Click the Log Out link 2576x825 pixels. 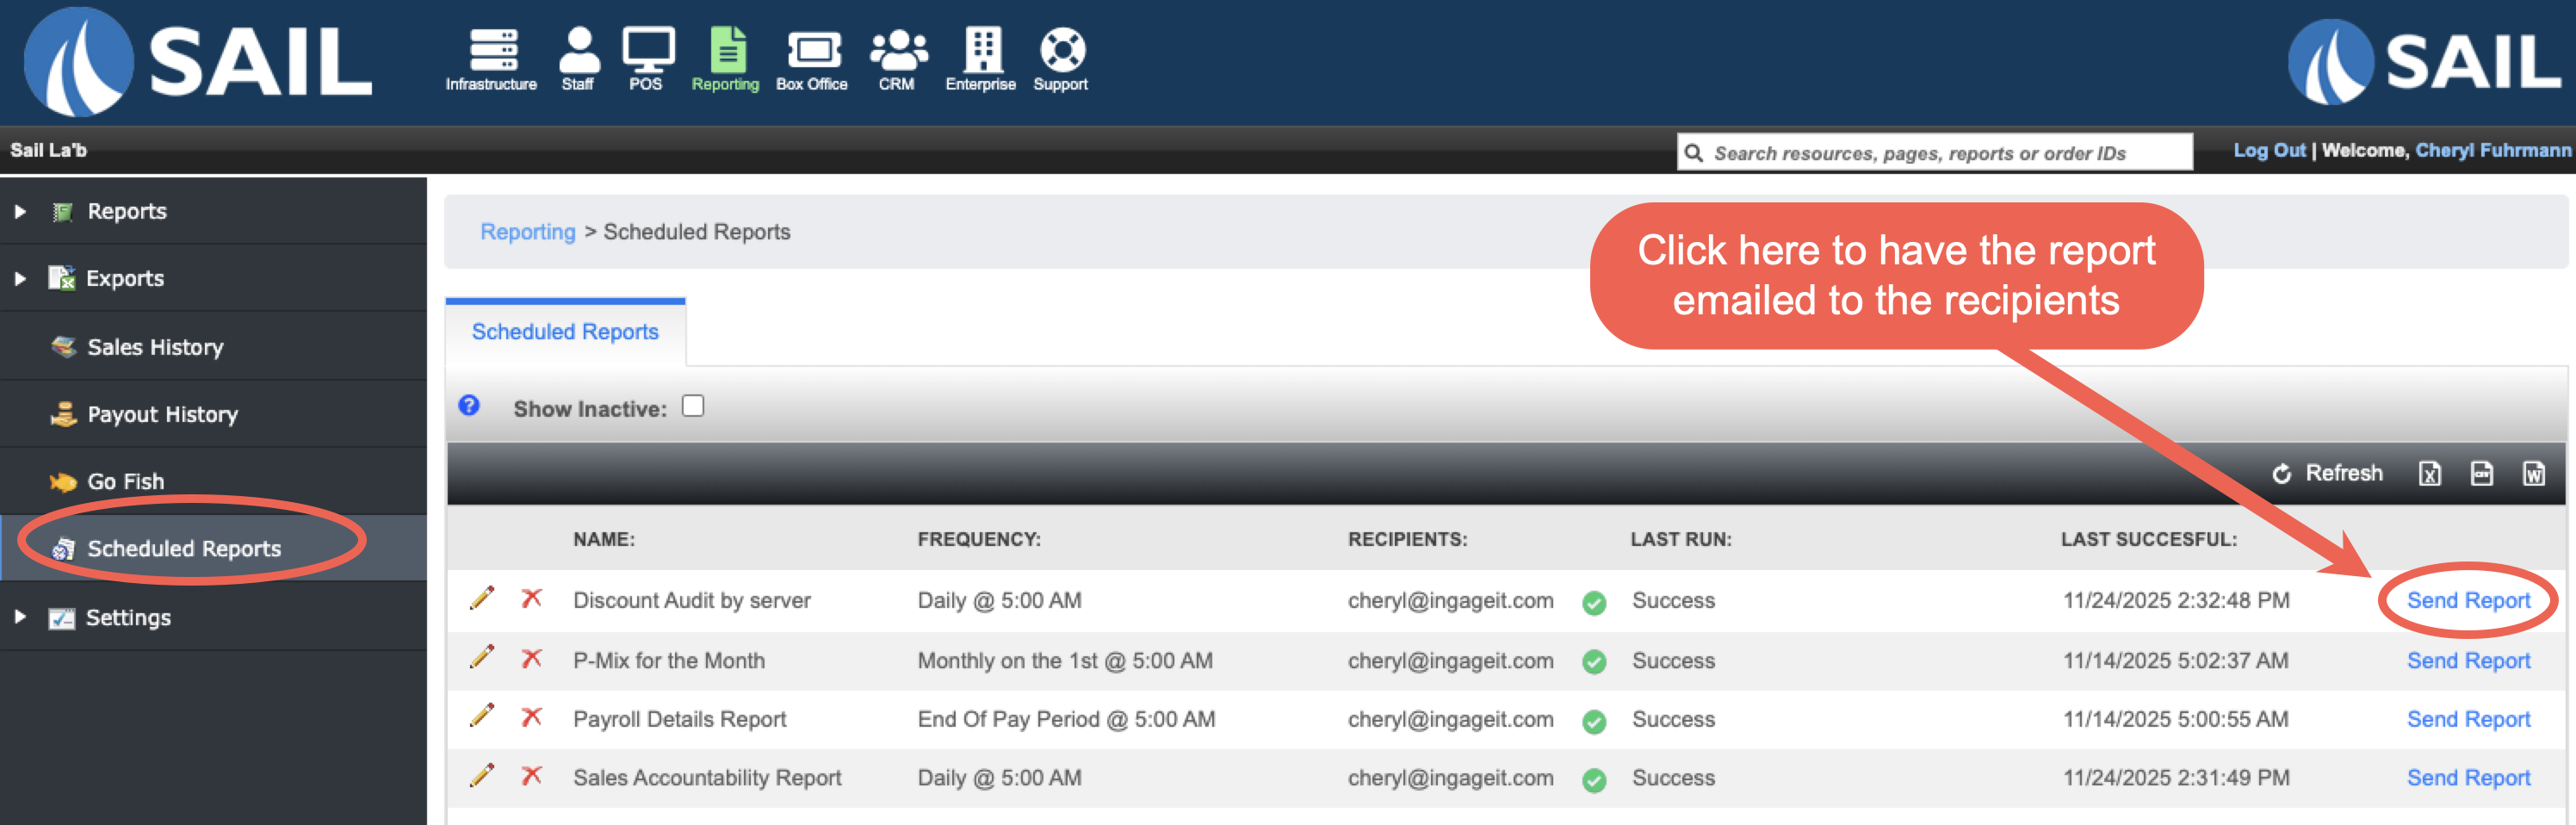2269,151
